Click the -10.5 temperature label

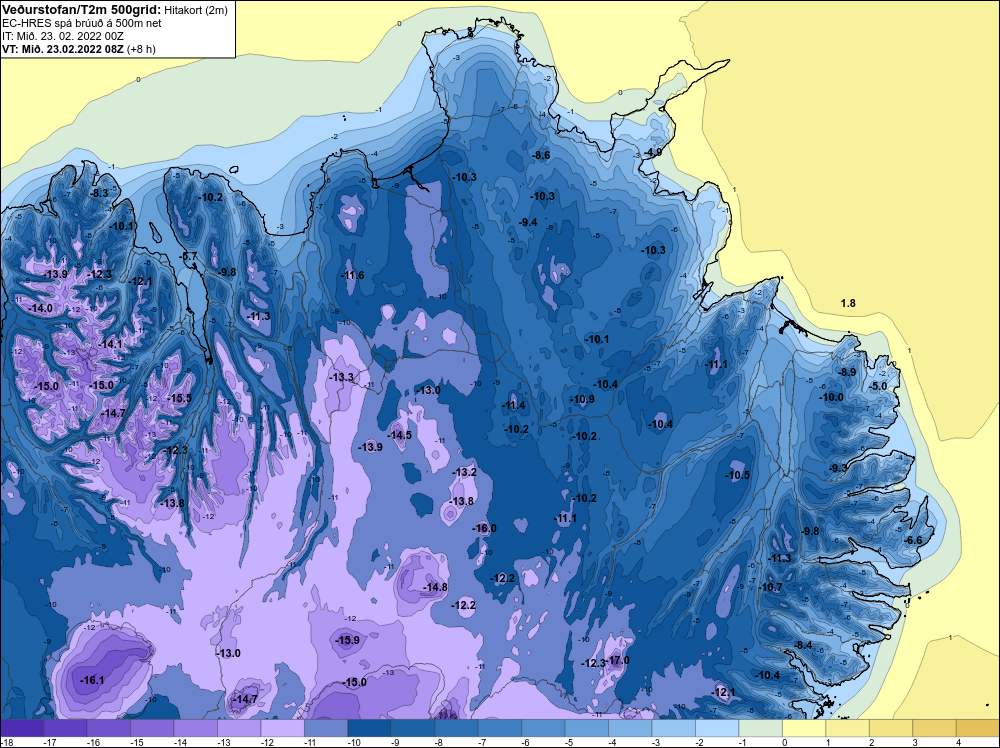coord(738,476)
